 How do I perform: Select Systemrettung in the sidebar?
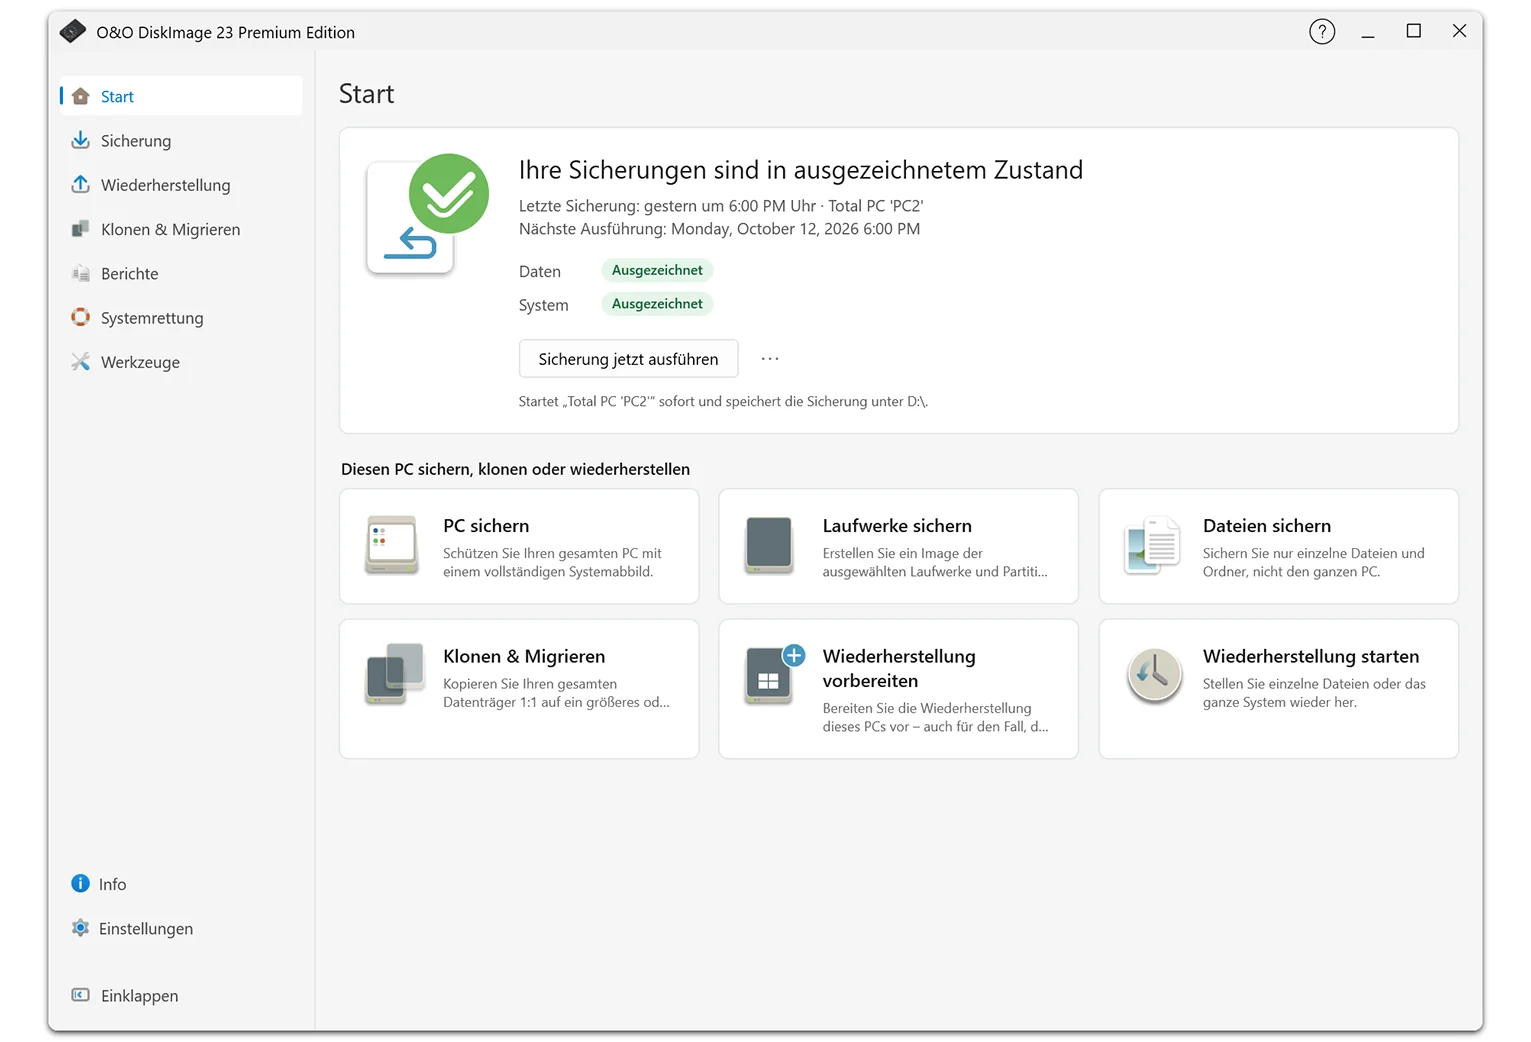point(181,317)
